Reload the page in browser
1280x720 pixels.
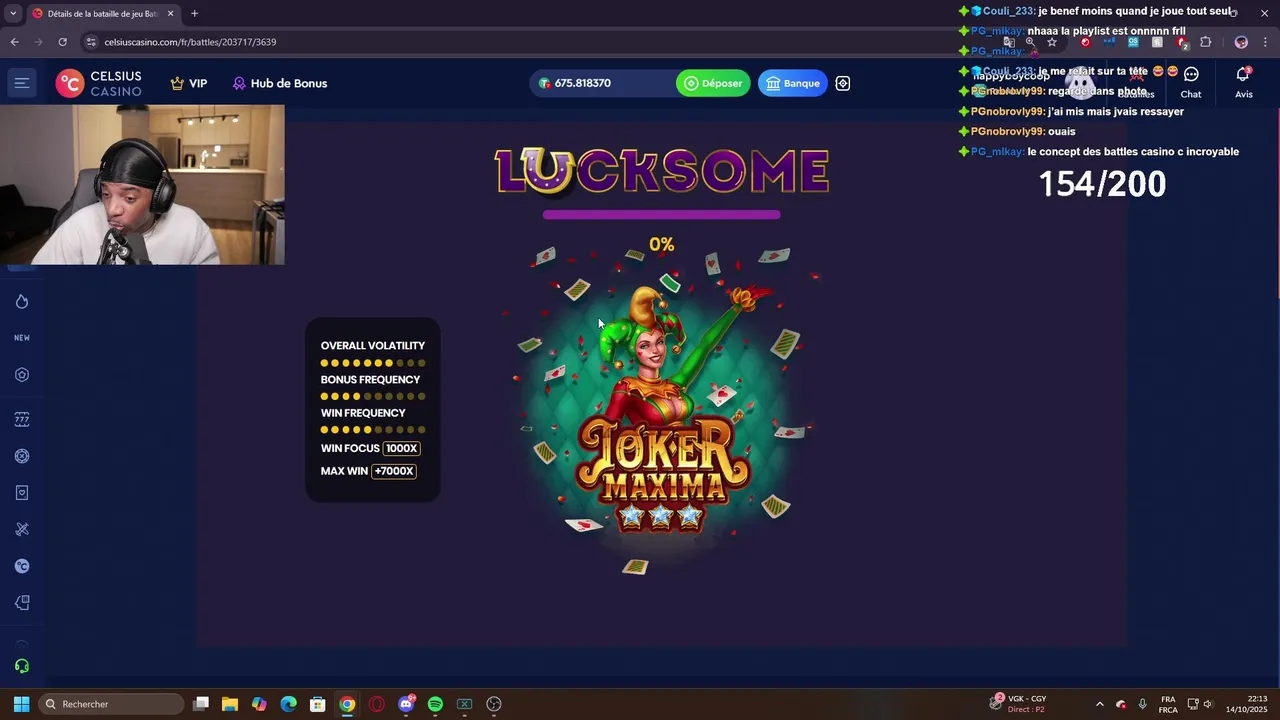pyautogui.click(x=62, y=42)
